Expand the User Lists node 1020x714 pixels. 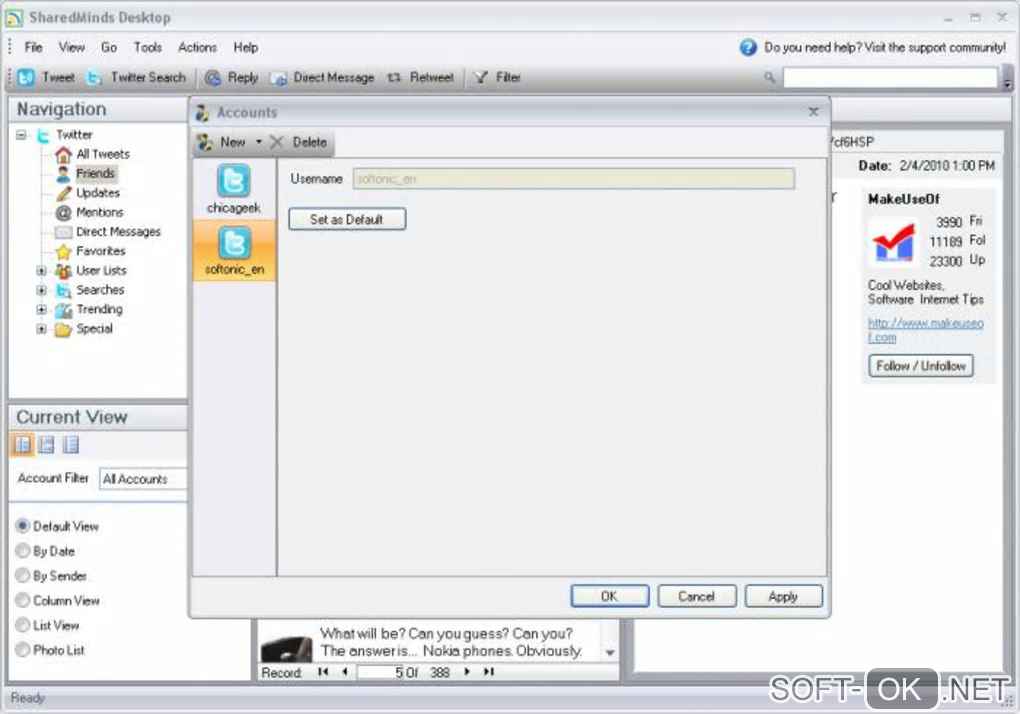click(x=42, y=271)
